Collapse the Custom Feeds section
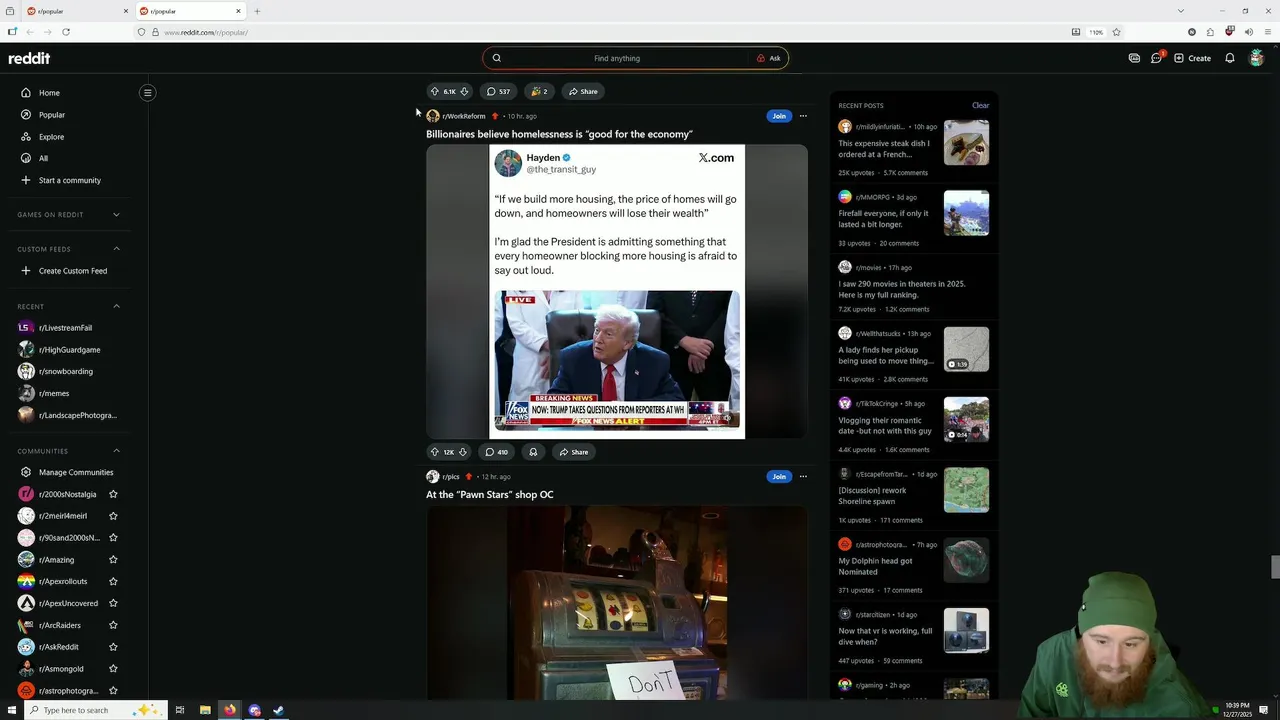1280x720 pixels. (116, 249)
